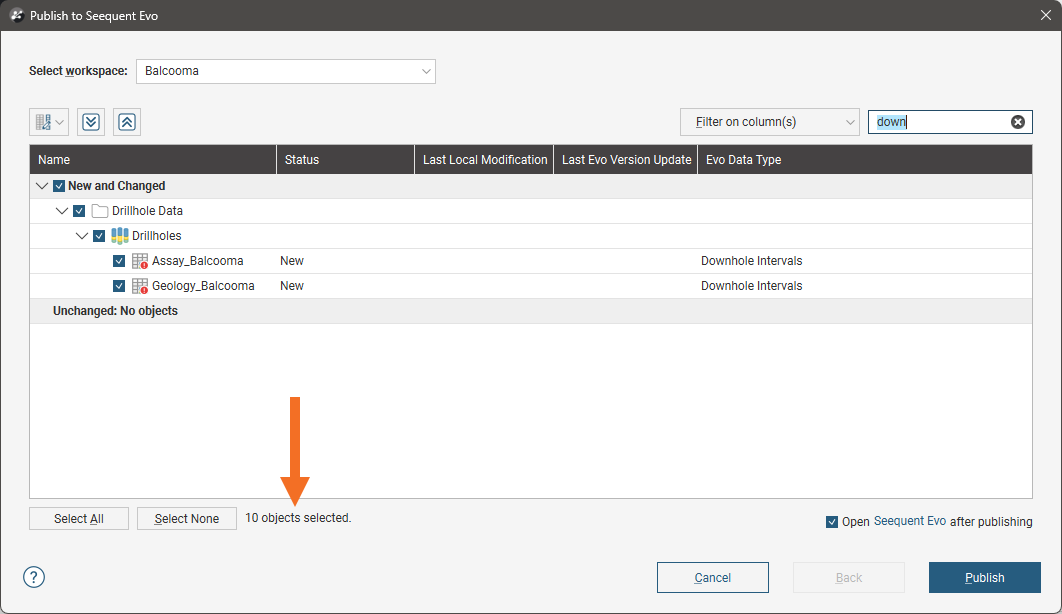Uncheck the New and Changed checkbox
Viewport: 1062px width, 614px height.
click(59, 186)
